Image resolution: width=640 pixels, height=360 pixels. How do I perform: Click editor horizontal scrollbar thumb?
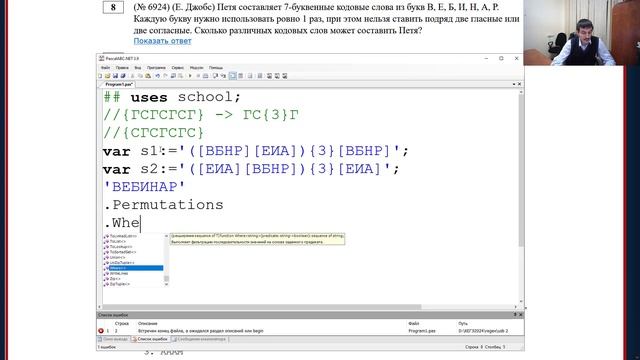pyautogui.click(x=261, y=307)
